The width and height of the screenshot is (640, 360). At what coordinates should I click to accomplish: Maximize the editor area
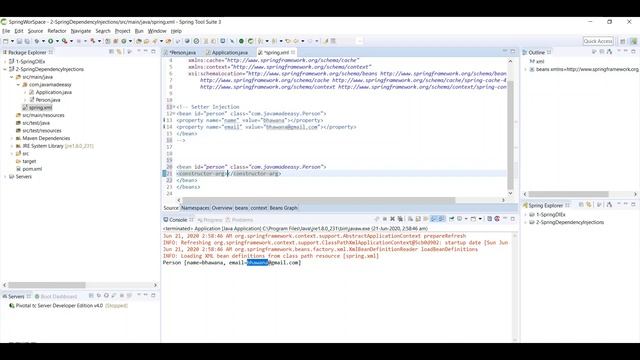pos(513,52)
